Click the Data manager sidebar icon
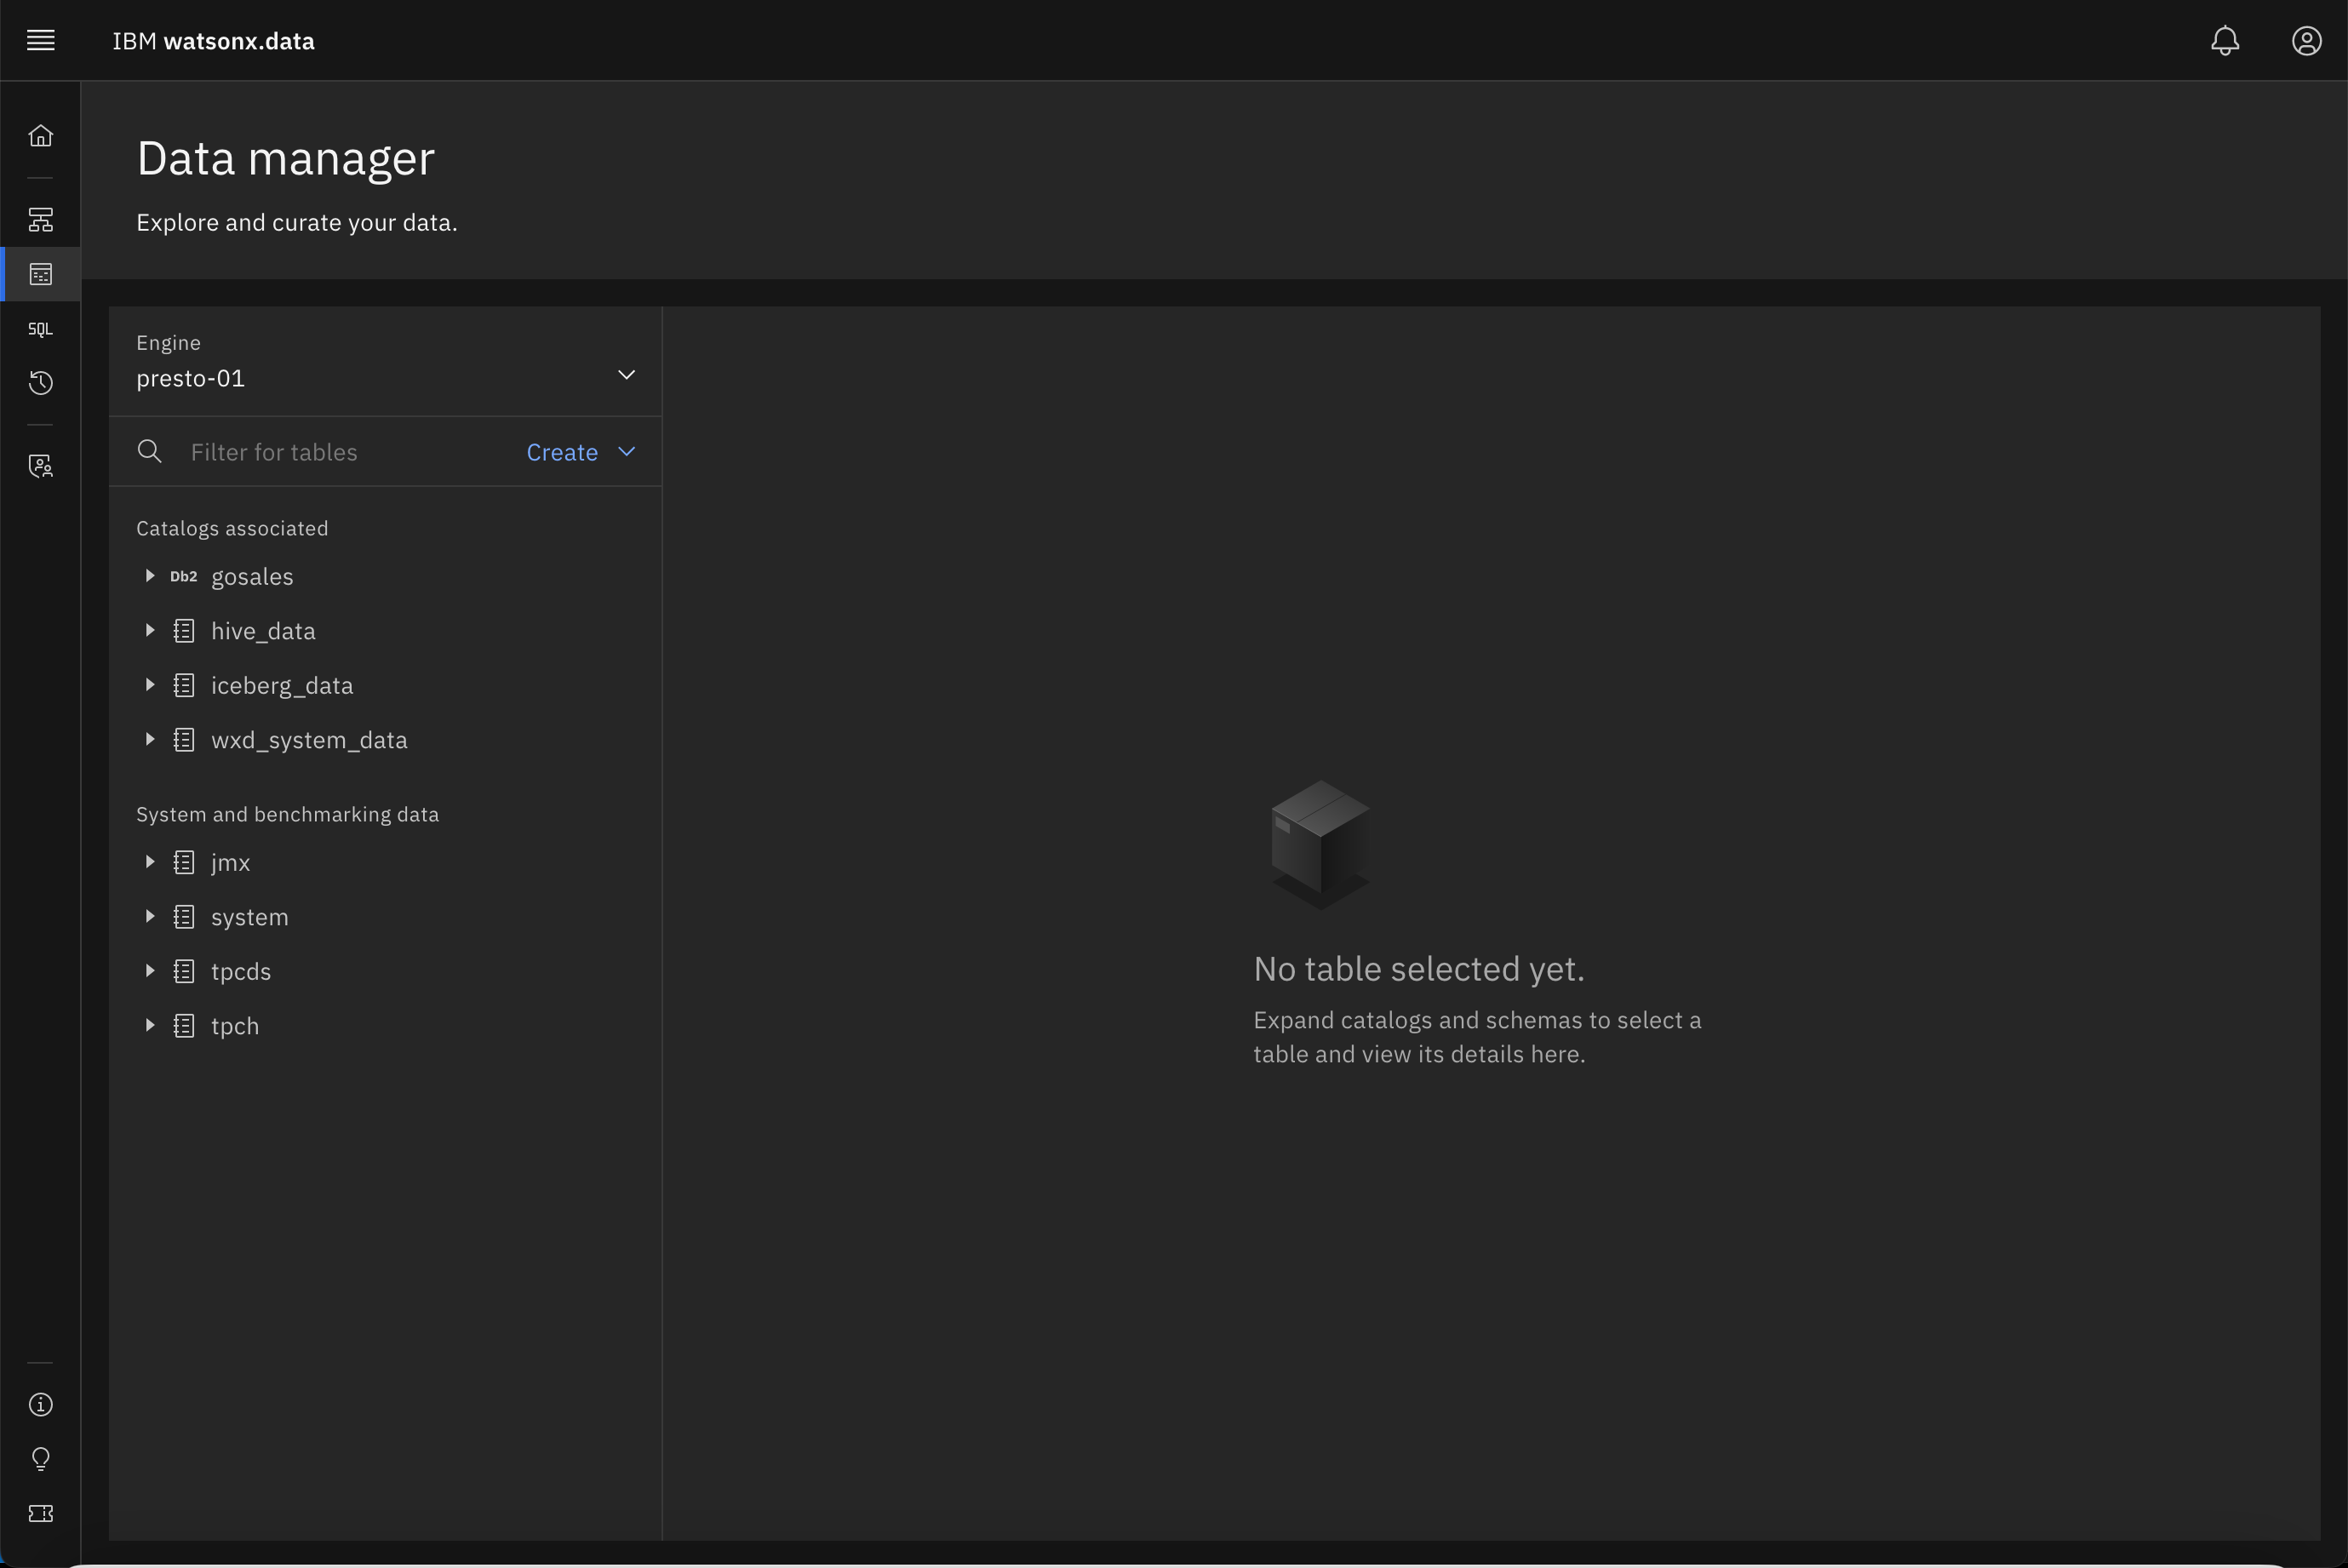Screen dimensions: 2348x1568 (x=40, y=273)
